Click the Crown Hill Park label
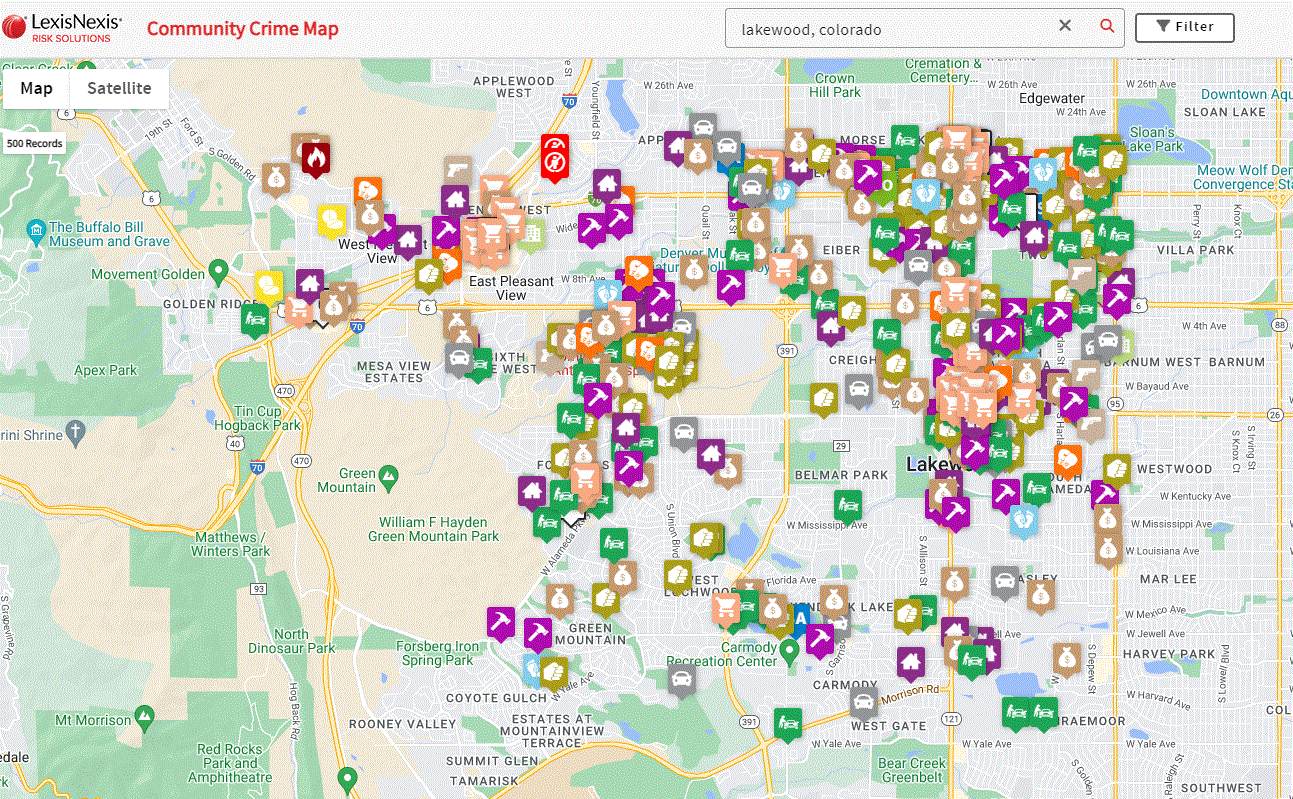The image size is (1293, 799). [x=835, y=85]
